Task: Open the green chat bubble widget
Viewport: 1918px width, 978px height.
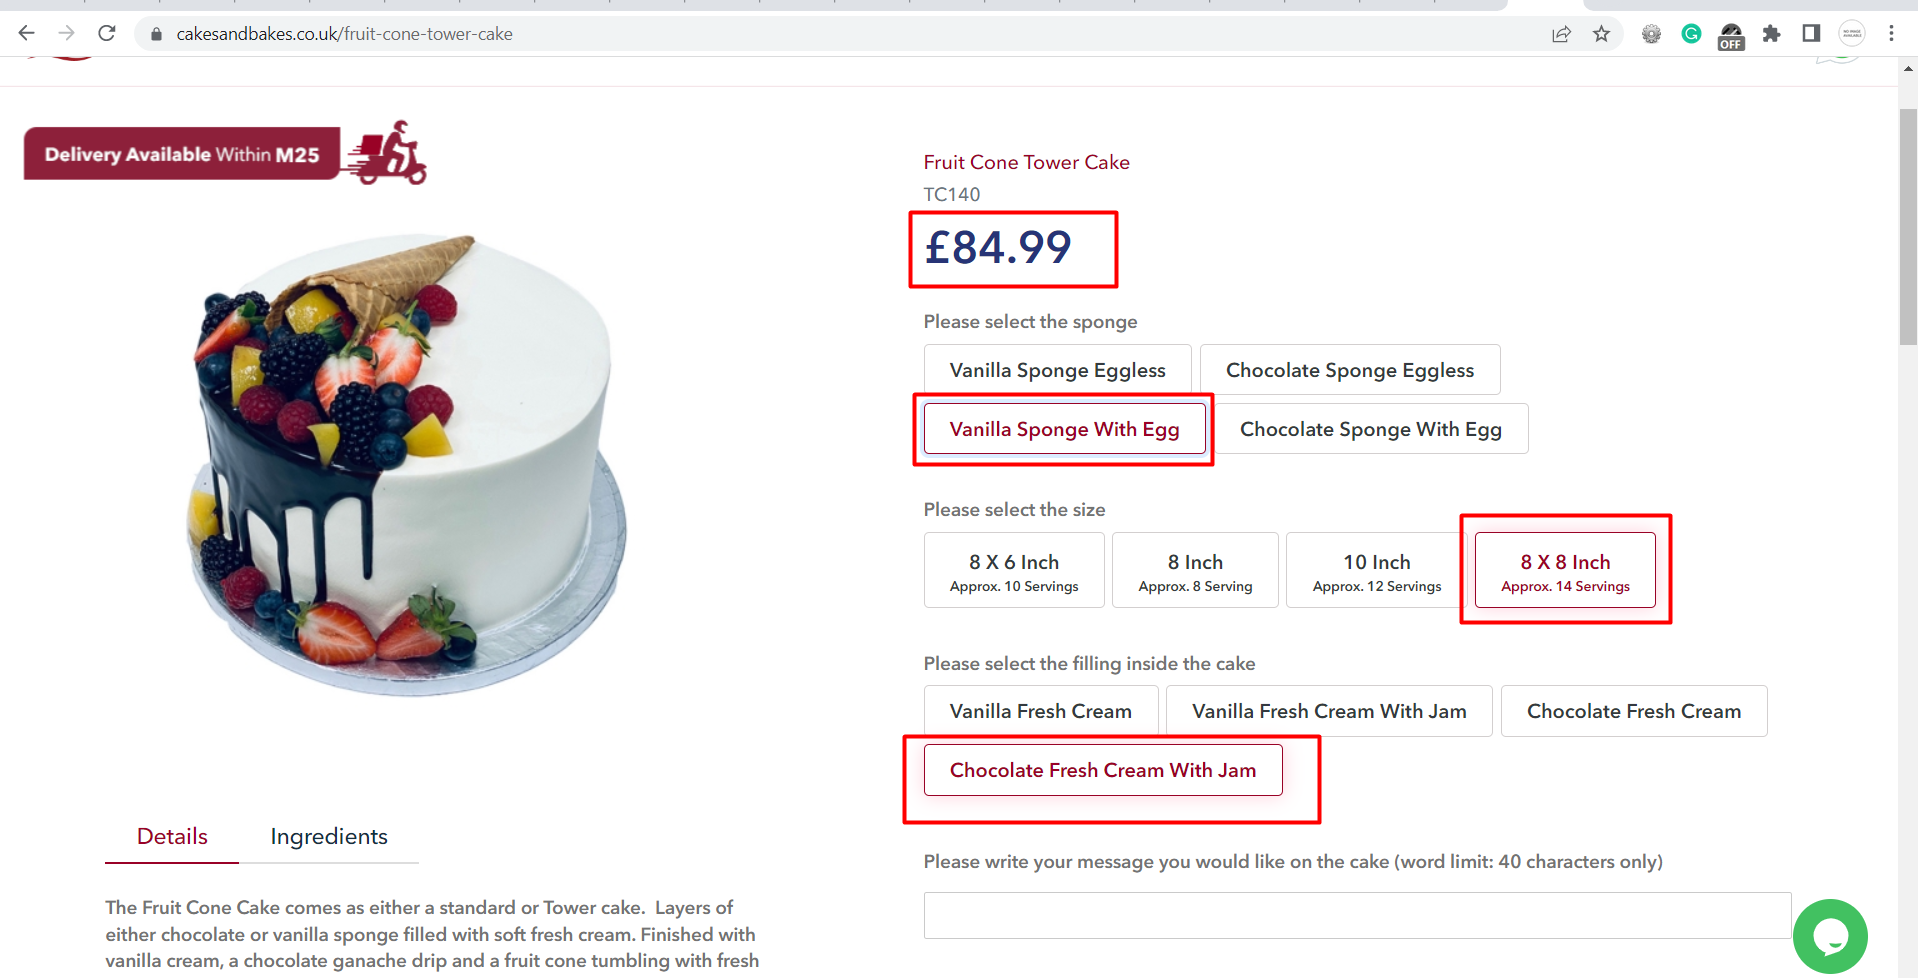Action: pos(1830,937)
